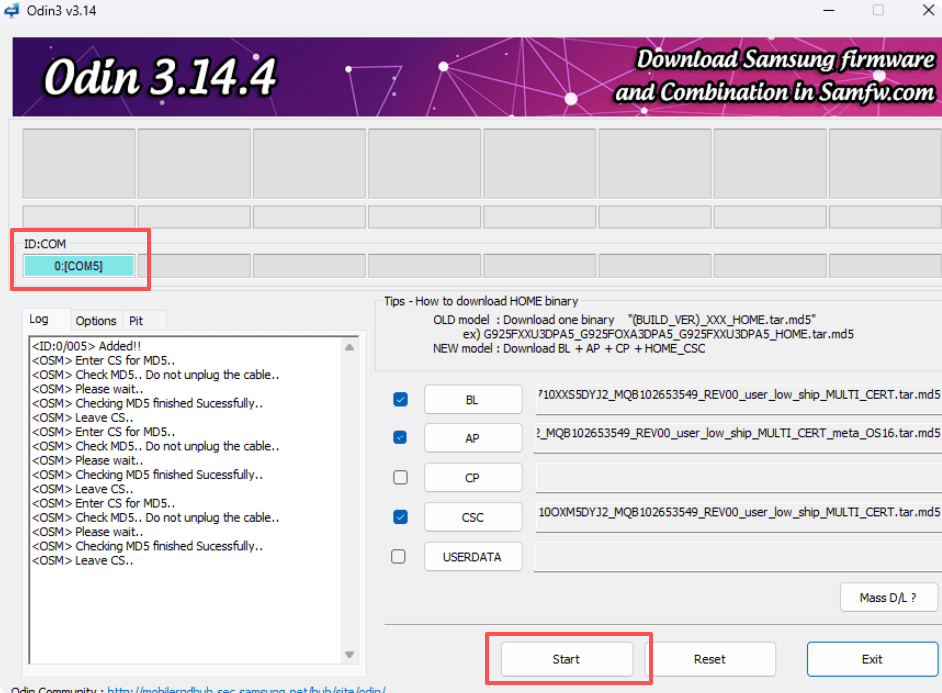The height and width of the screenshot is (693, 942).
Task: Open the Pit tab
Action: pyautogui.click(x=136, y=321)
